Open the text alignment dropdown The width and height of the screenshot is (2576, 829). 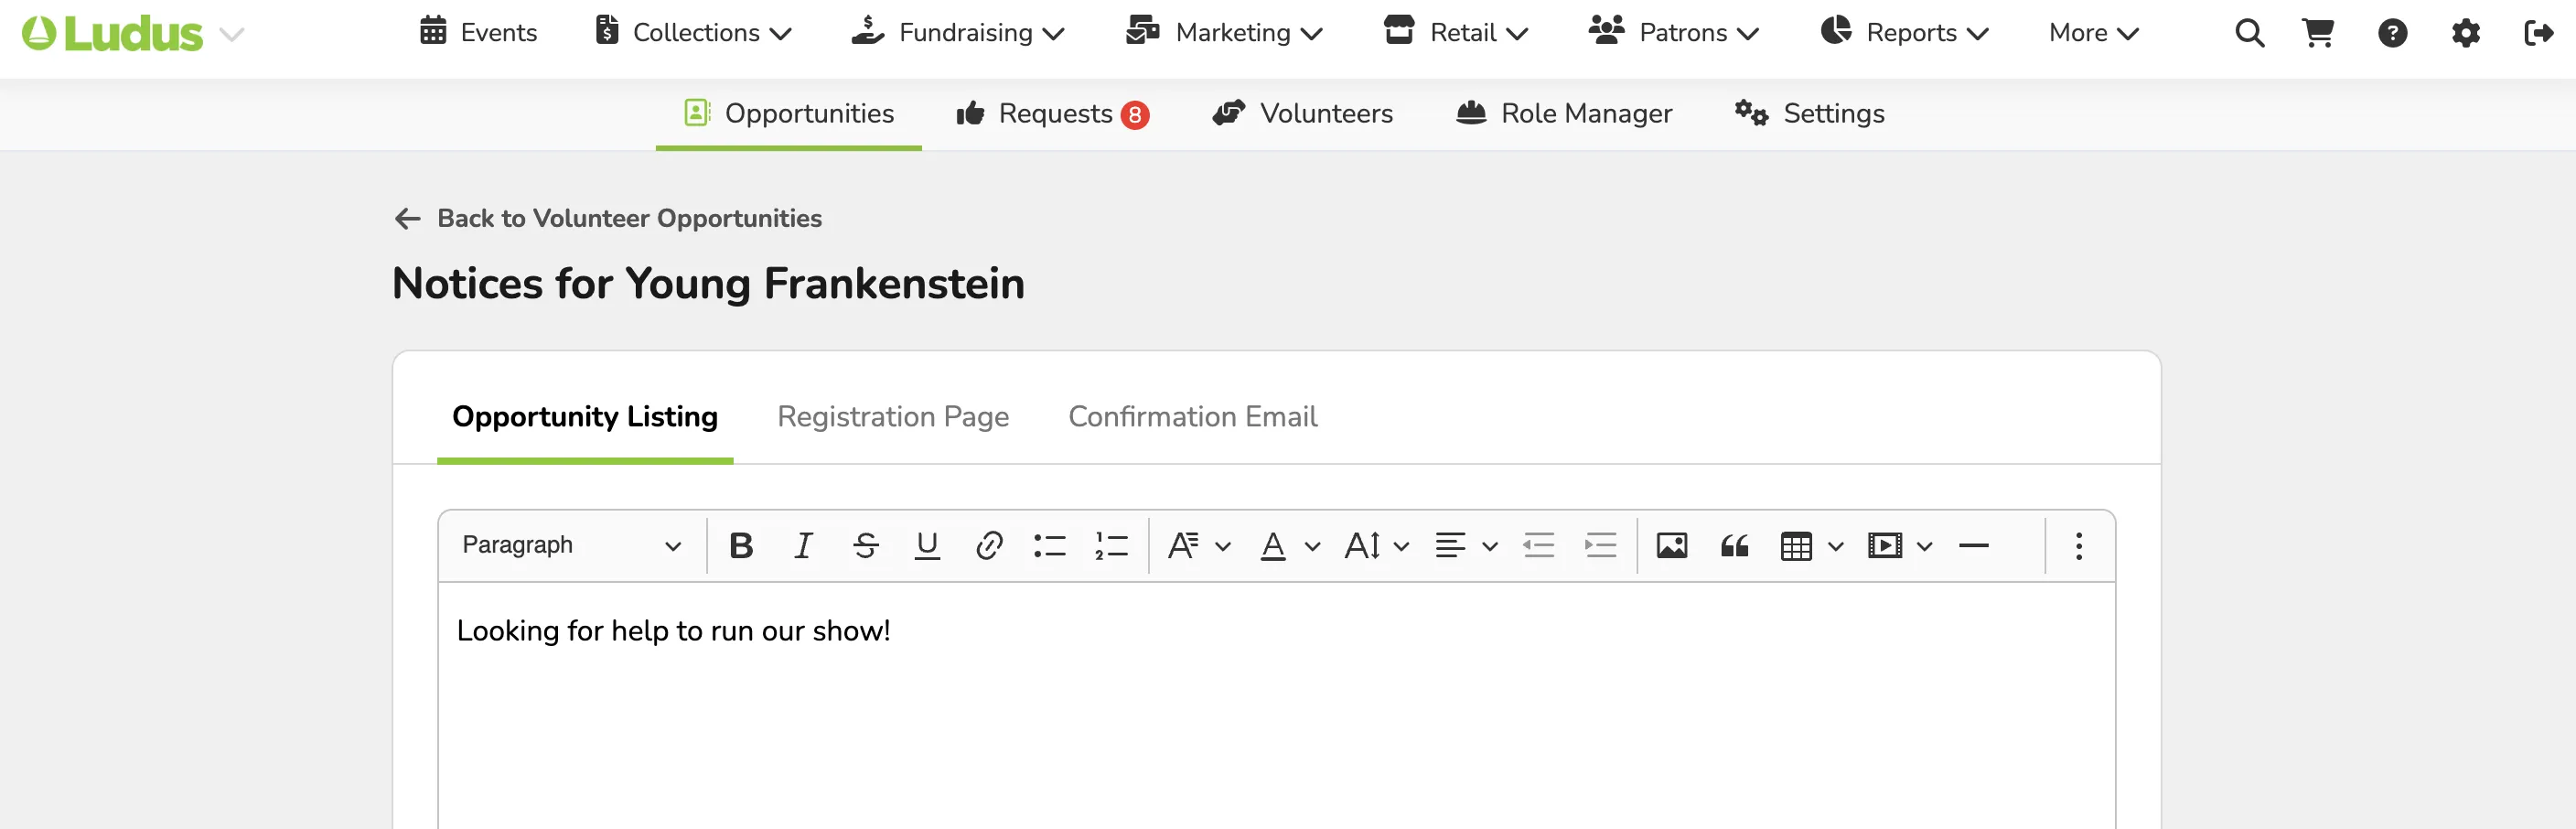point(1466,546)
